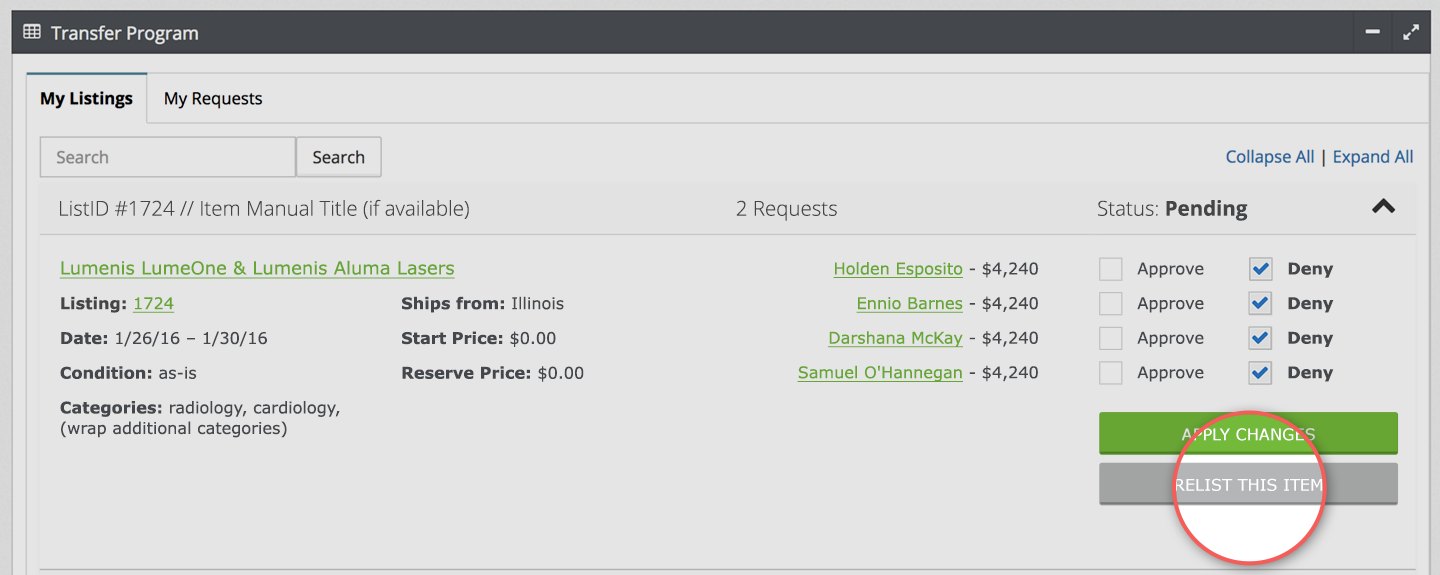Collapse the ListID #1724 row with chevron

1383,207
